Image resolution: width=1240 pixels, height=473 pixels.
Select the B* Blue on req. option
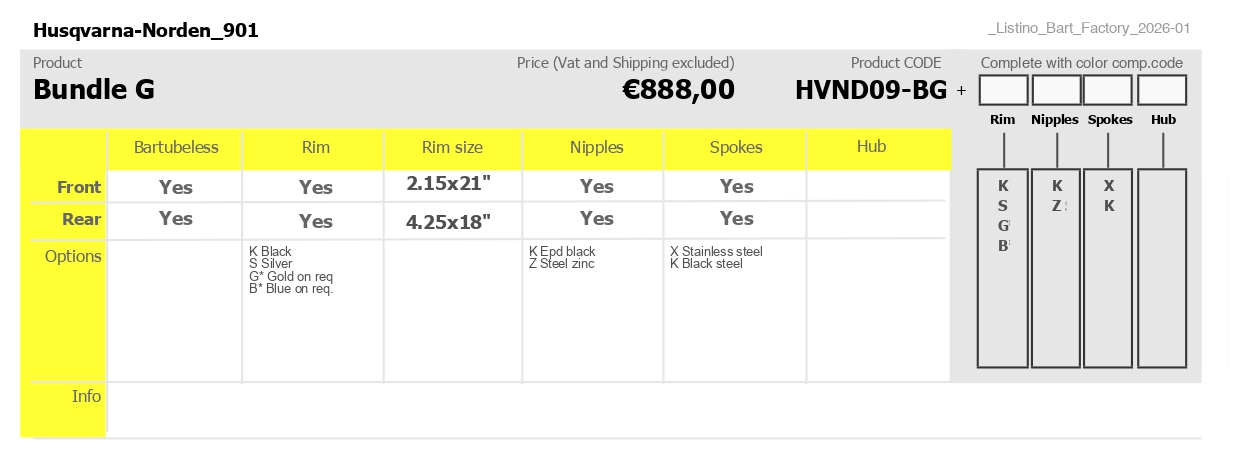tap(291, 289)
